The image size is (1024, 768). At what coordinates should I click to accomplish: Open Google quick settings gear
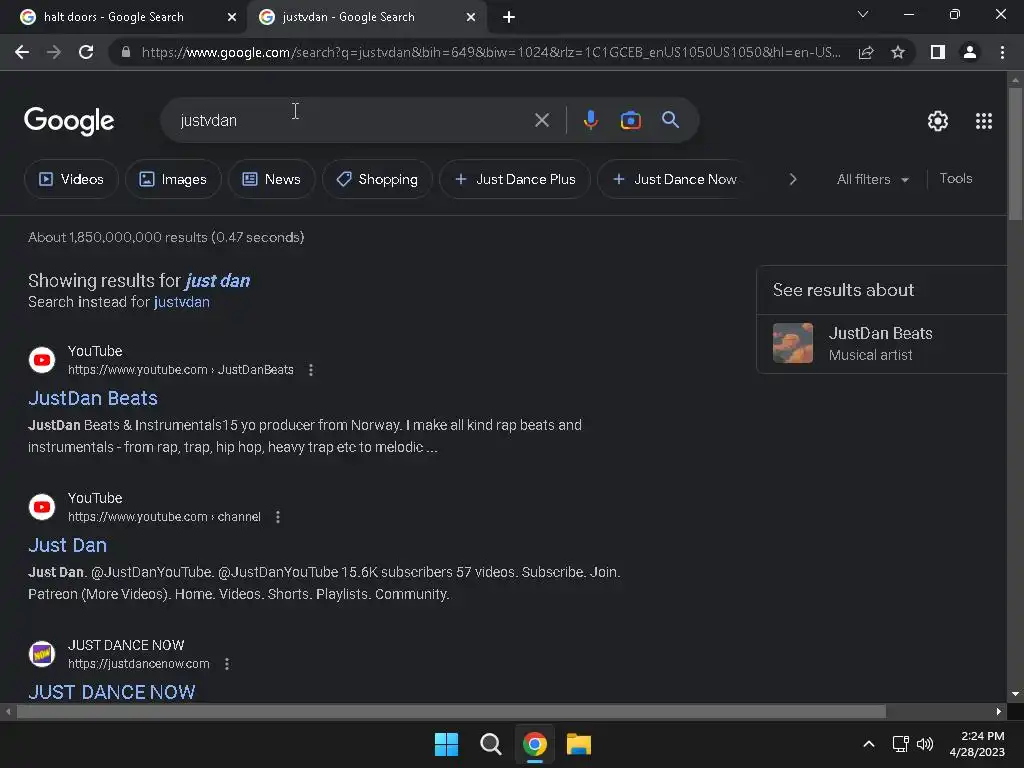pyautogui.click(x=938, y=121)
